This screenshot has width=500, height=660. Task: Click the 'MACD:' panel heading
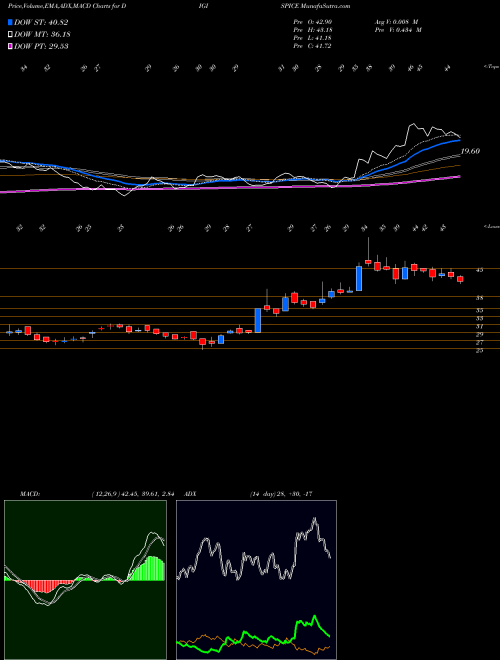[x=29, y=494]
